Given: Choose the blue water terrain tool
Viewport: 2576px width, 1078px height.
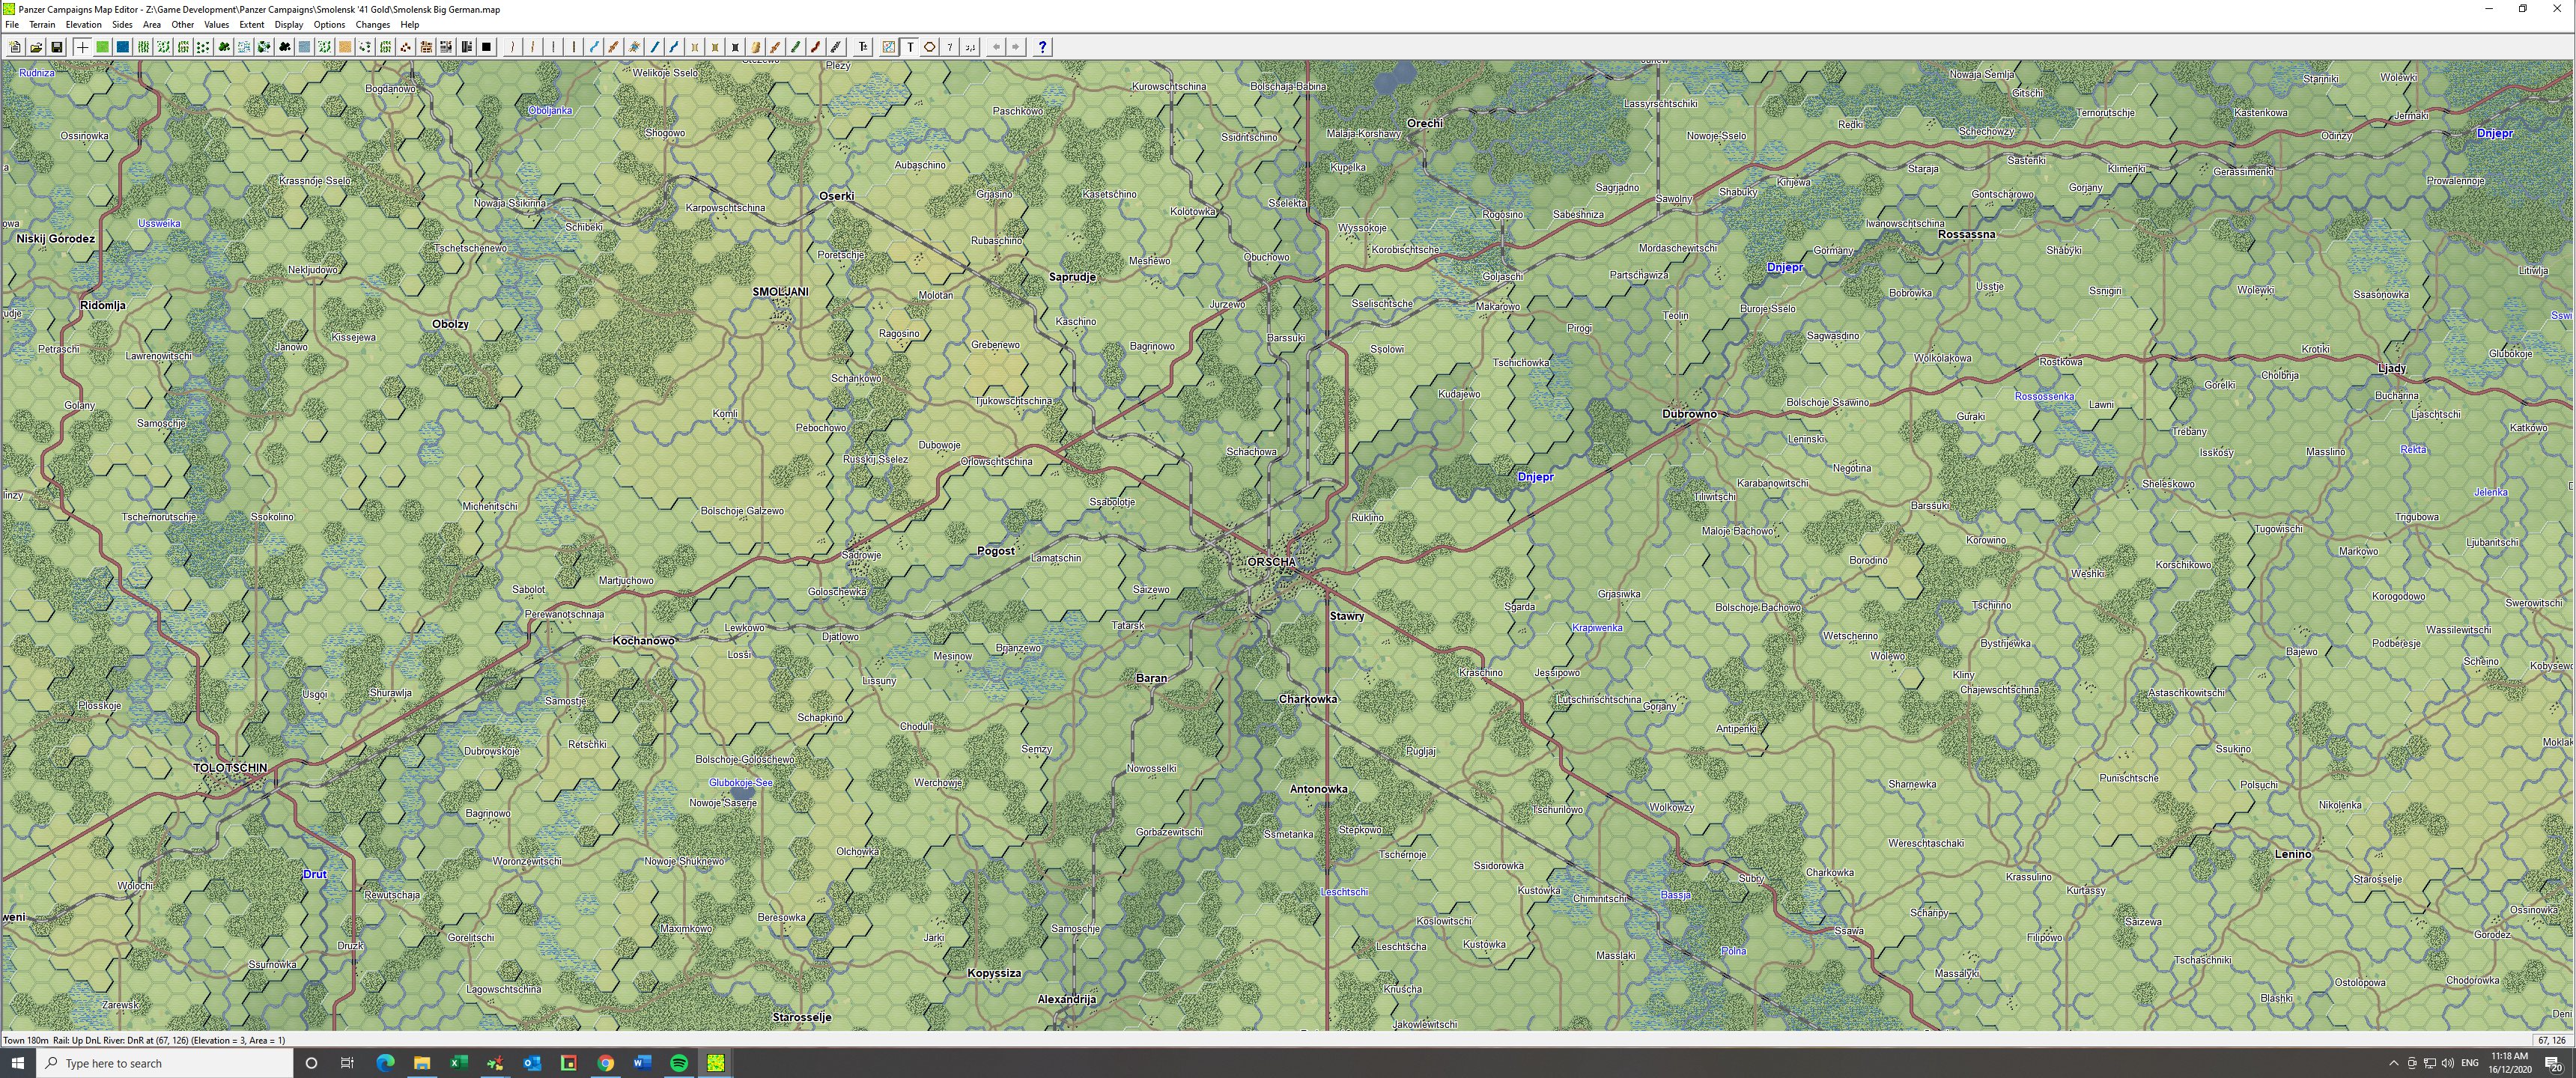Looking at the screenshot, I should 122,47.
